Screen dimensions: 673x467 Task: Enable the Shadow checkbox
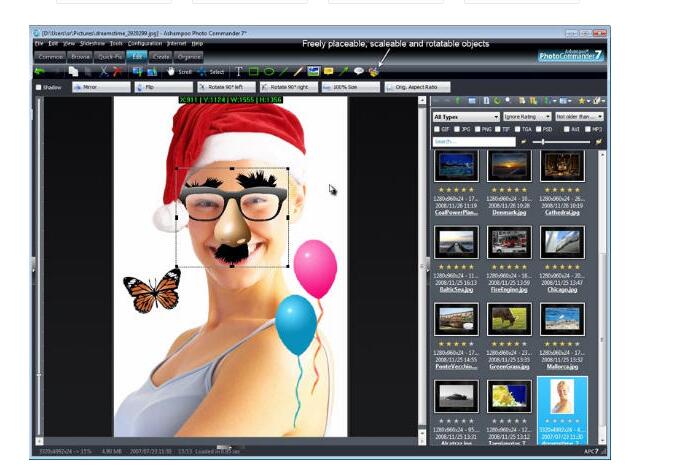(x=40, y=88)
